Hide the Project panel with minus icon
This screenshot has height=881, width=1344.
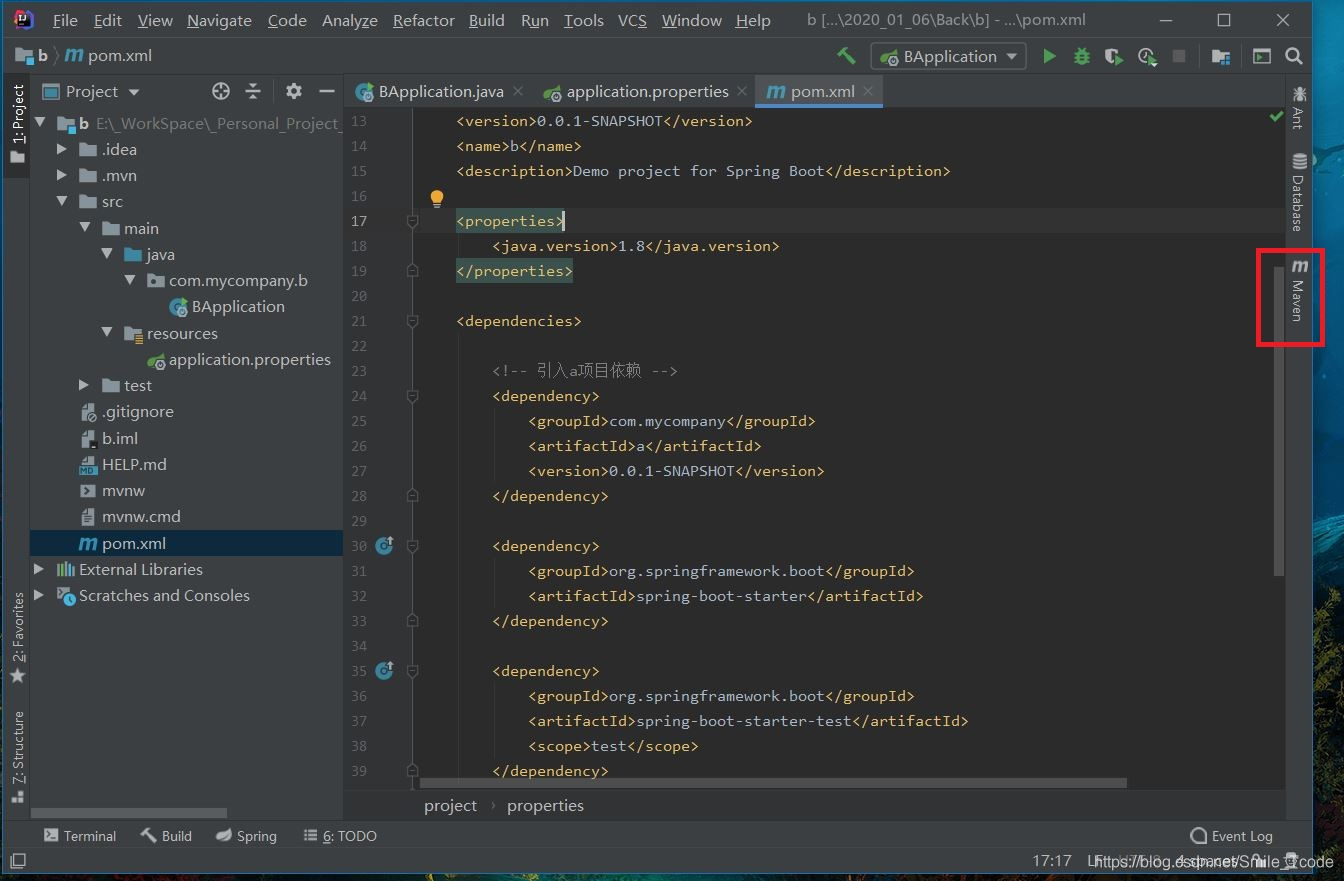pos(326,91)
